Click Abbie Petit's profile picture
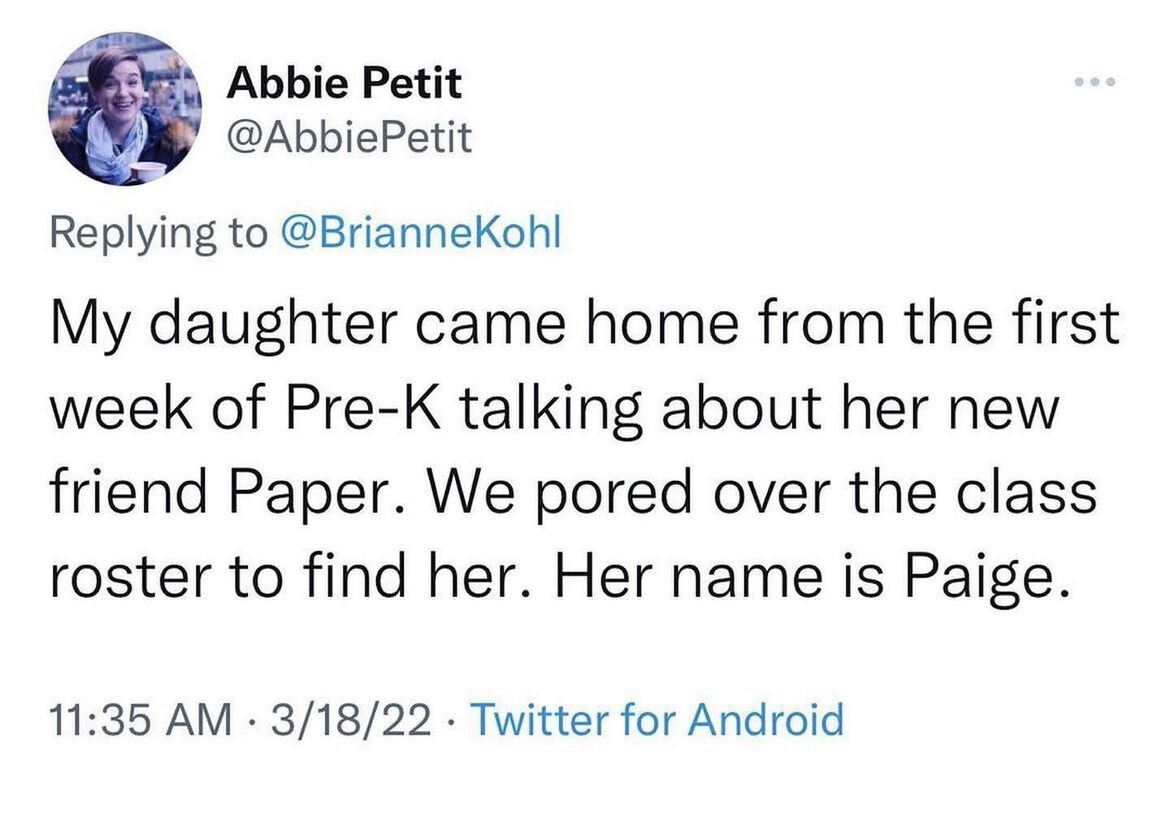 [x=125, y=109]
